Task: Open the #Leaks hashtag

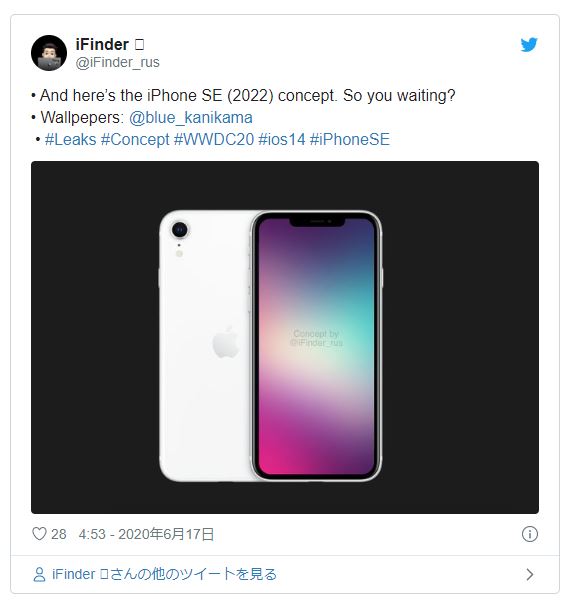Action: 70,139
